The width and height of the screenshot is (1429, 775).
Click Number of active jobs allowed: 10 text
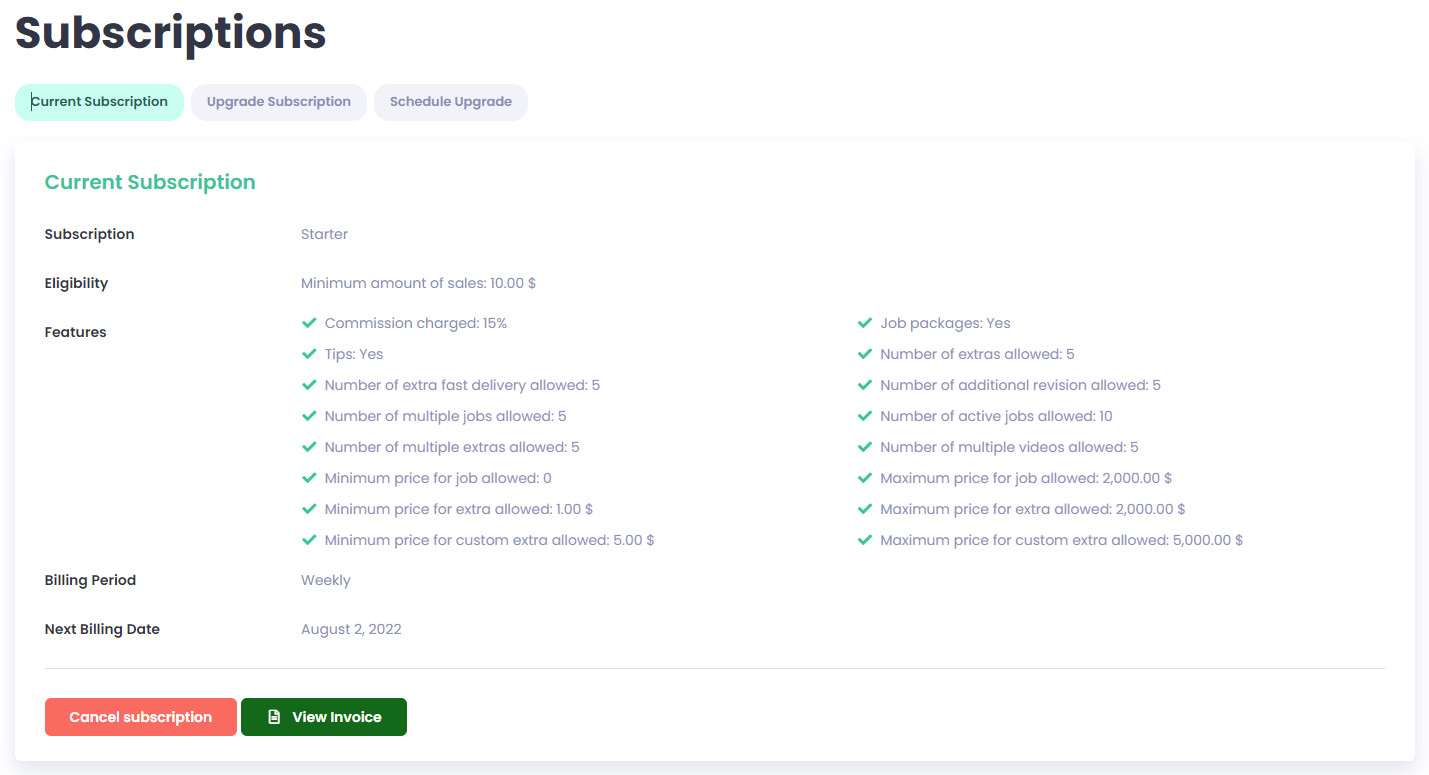(996, 416)
